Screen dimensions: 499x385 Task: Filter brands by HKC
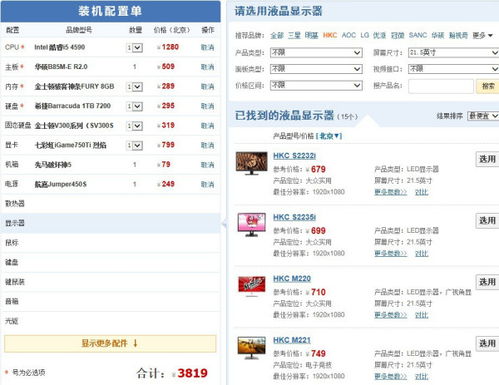(330, 35)
